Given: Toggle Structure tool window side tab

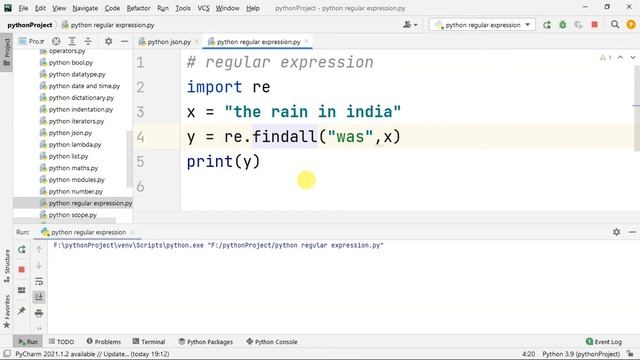Looking at the screenshot, I should pyautogui.click(x=7, y=266).
